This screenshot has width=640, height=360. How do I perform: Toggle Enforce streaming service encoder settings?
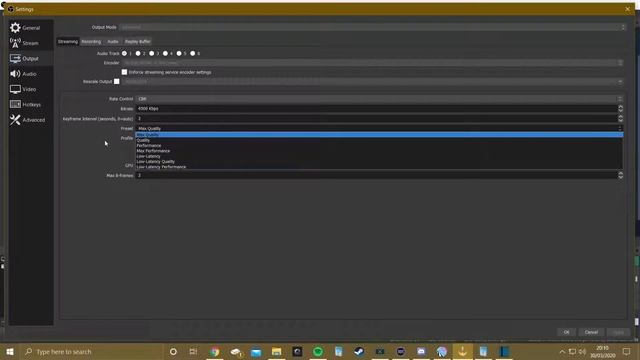tap(124, 72)
